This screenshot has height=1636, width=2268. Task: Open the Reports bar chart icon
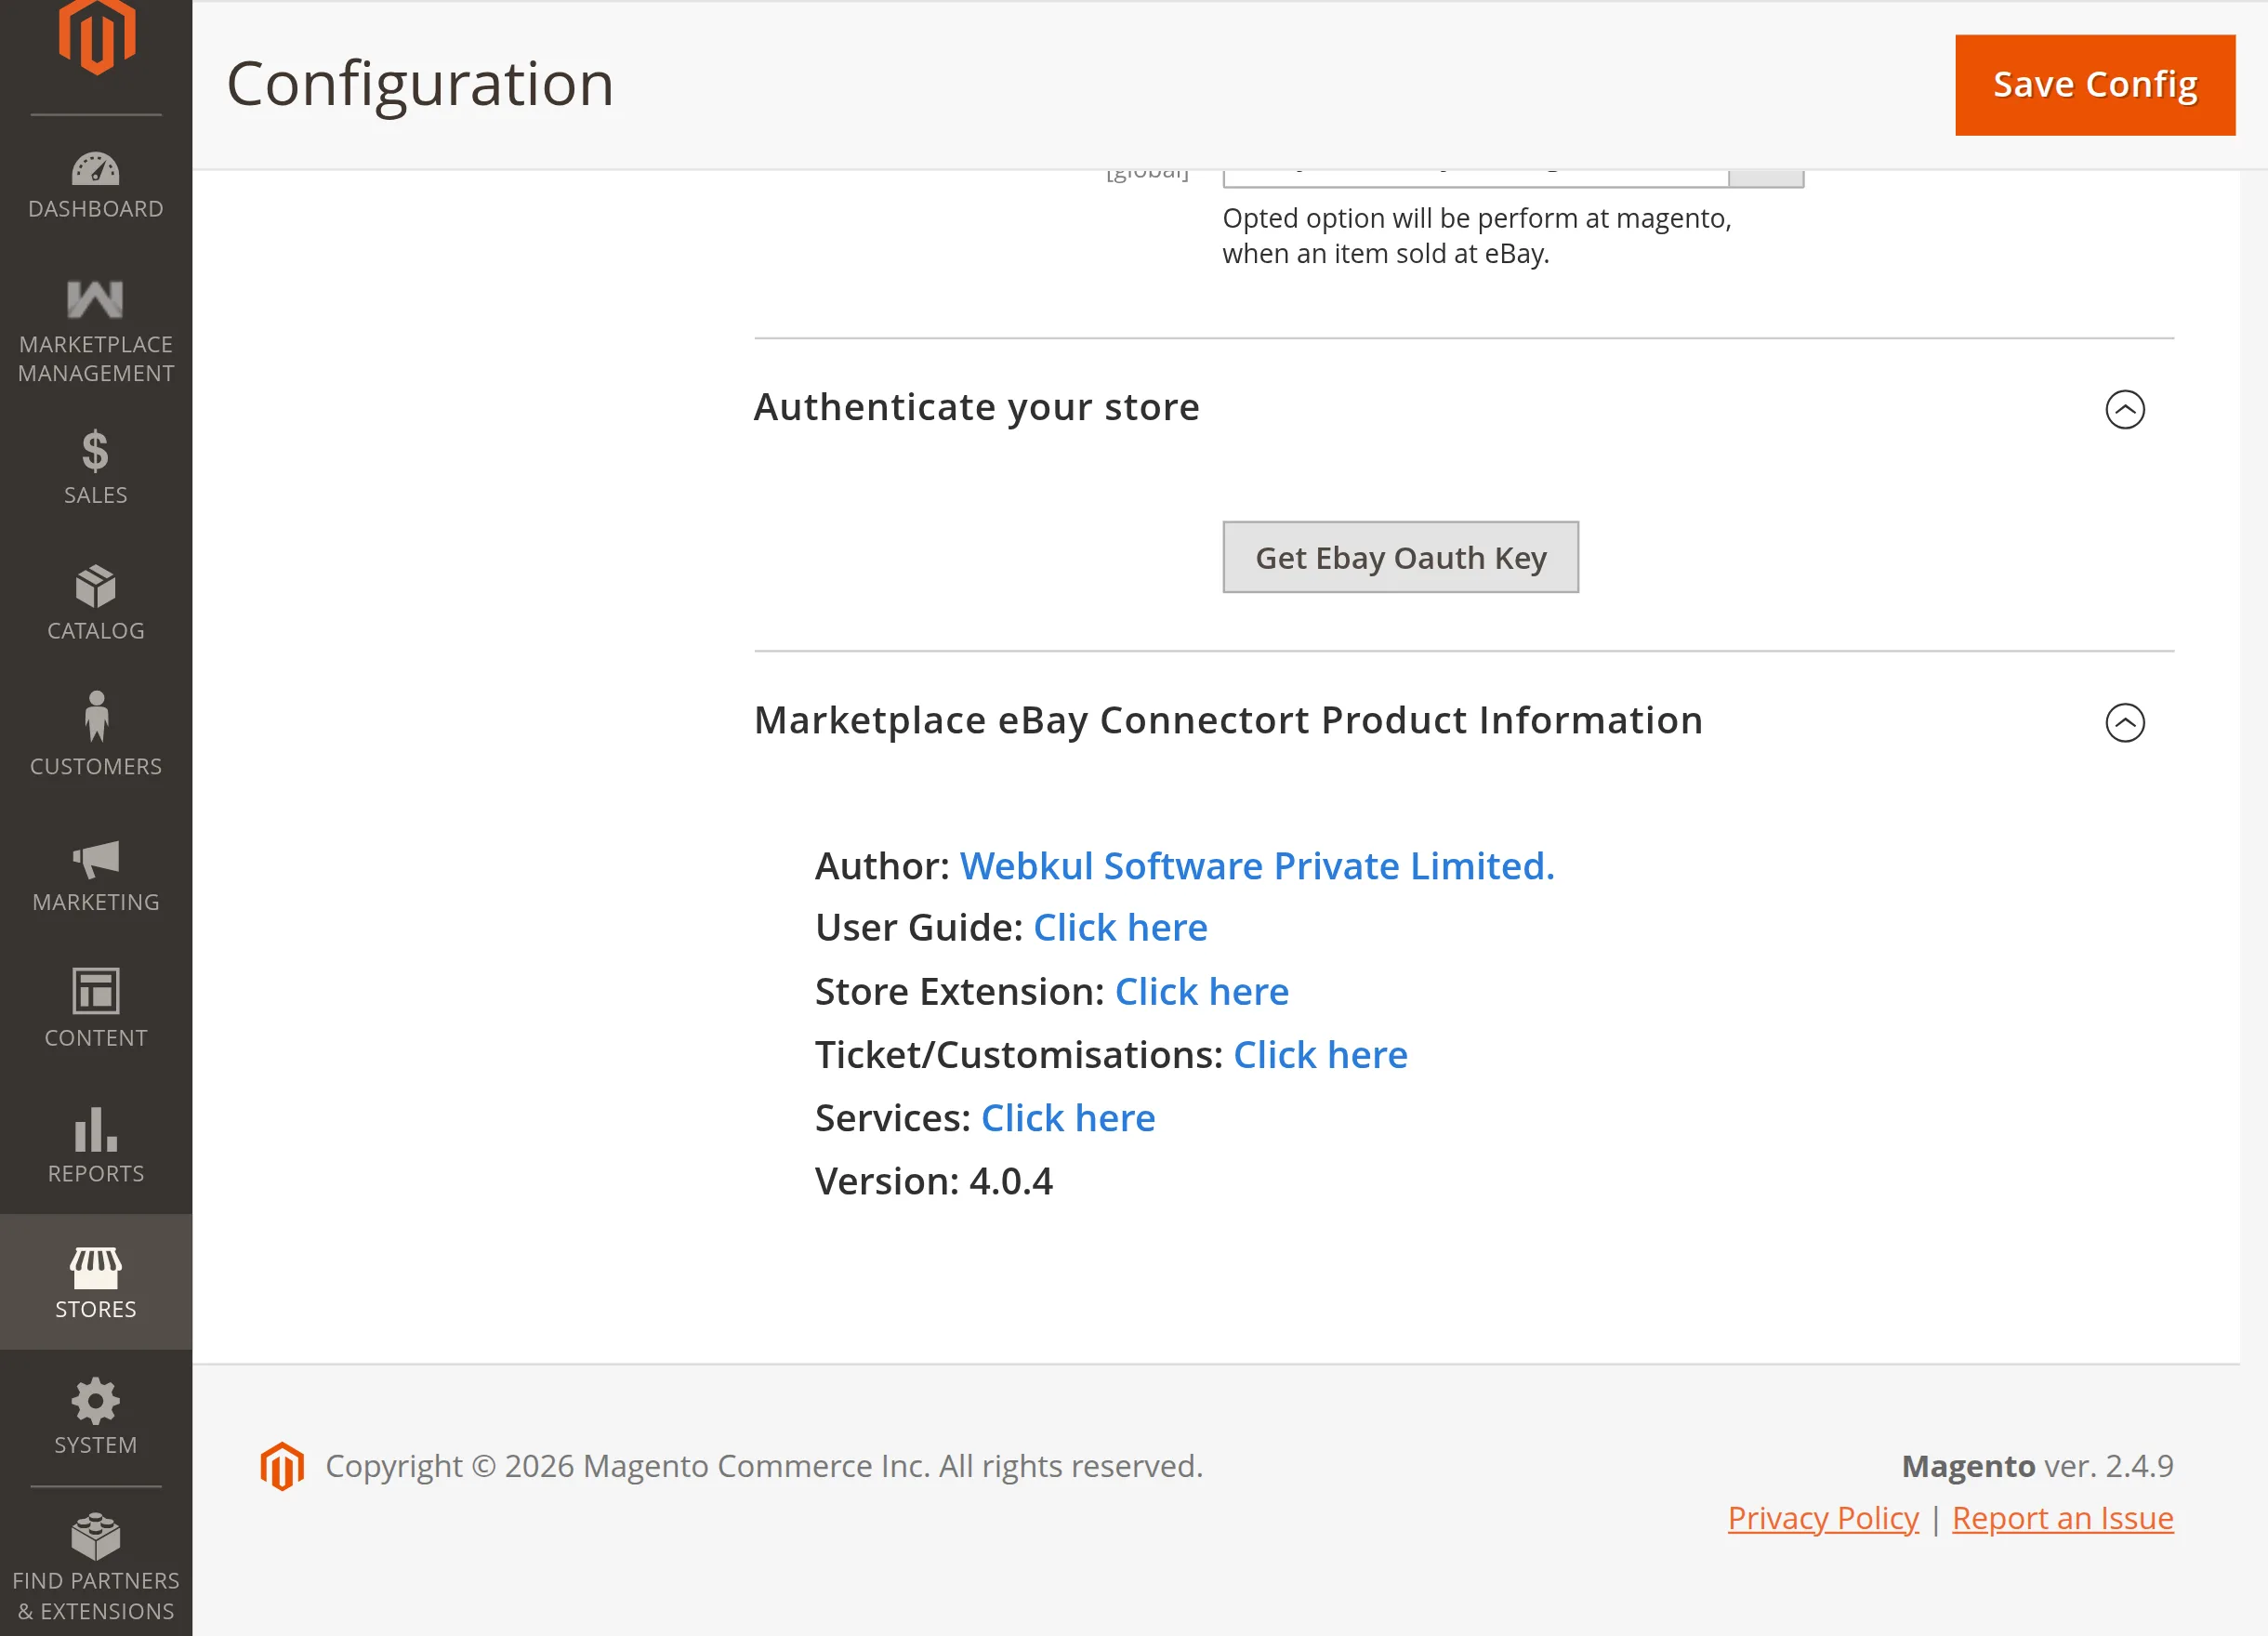pyautogui.click(x=96, y=1129)
